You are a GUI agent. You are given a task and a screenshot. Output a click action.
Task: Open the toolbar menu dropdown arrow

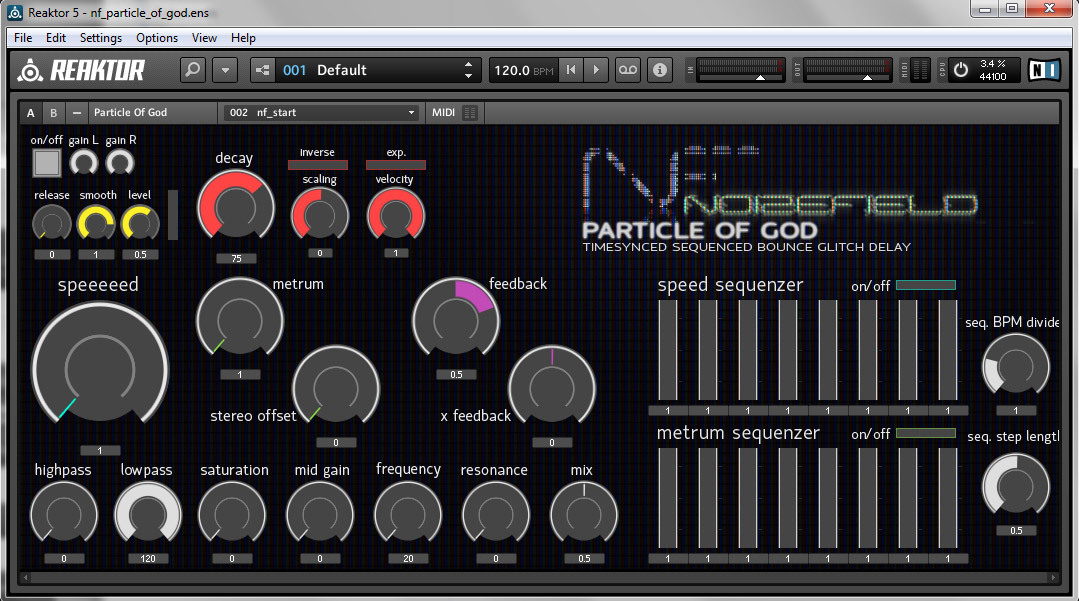pos(225,70)
